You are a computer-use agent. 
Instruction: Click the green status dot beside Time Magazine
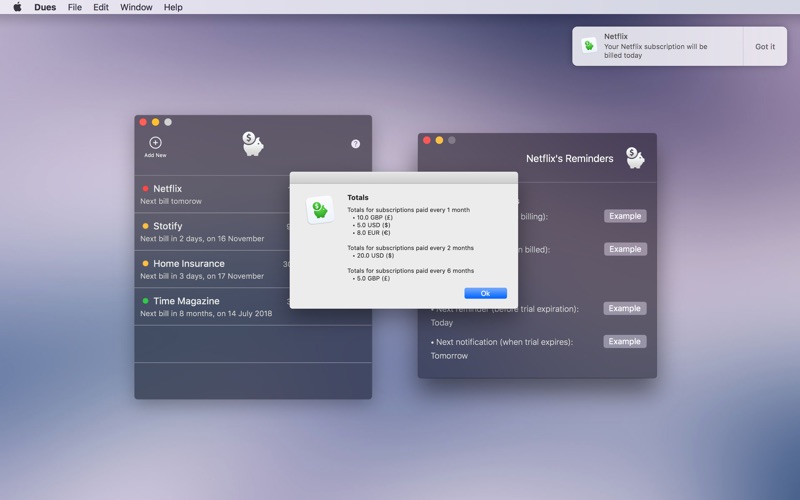[145, 301]
